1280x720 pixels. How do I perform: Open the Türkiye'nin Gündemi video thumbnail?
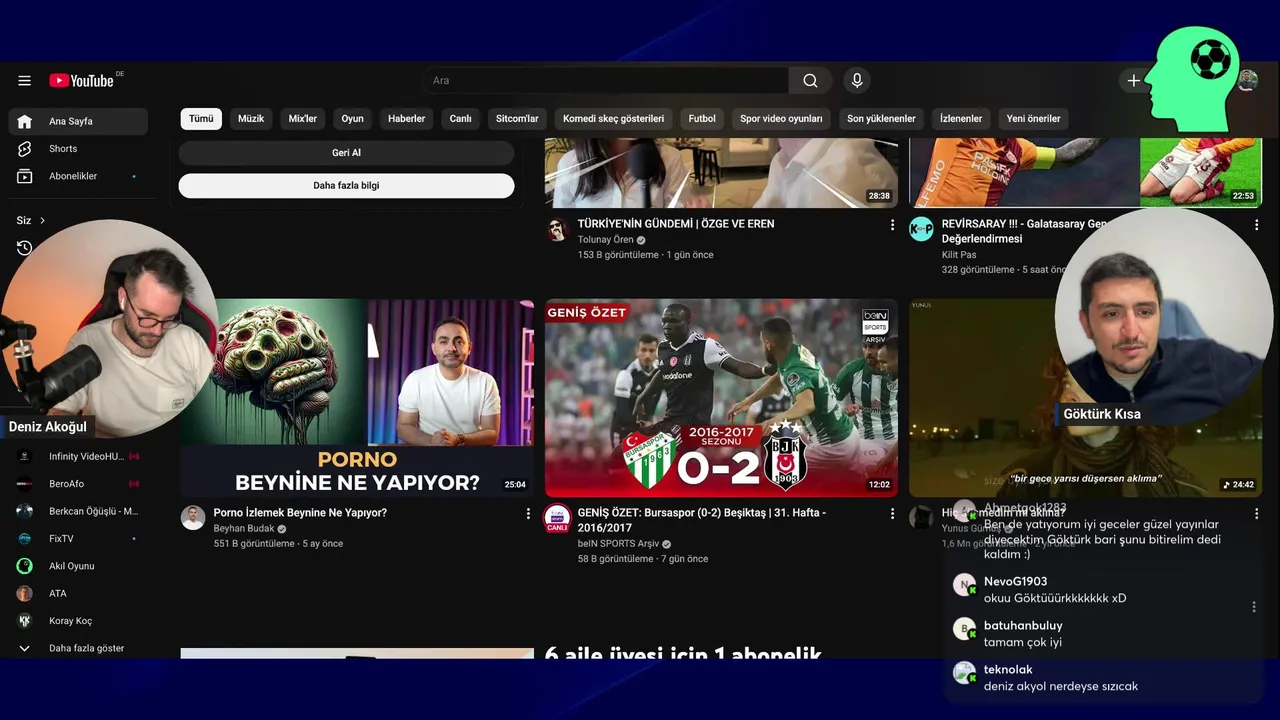point(721,173)
